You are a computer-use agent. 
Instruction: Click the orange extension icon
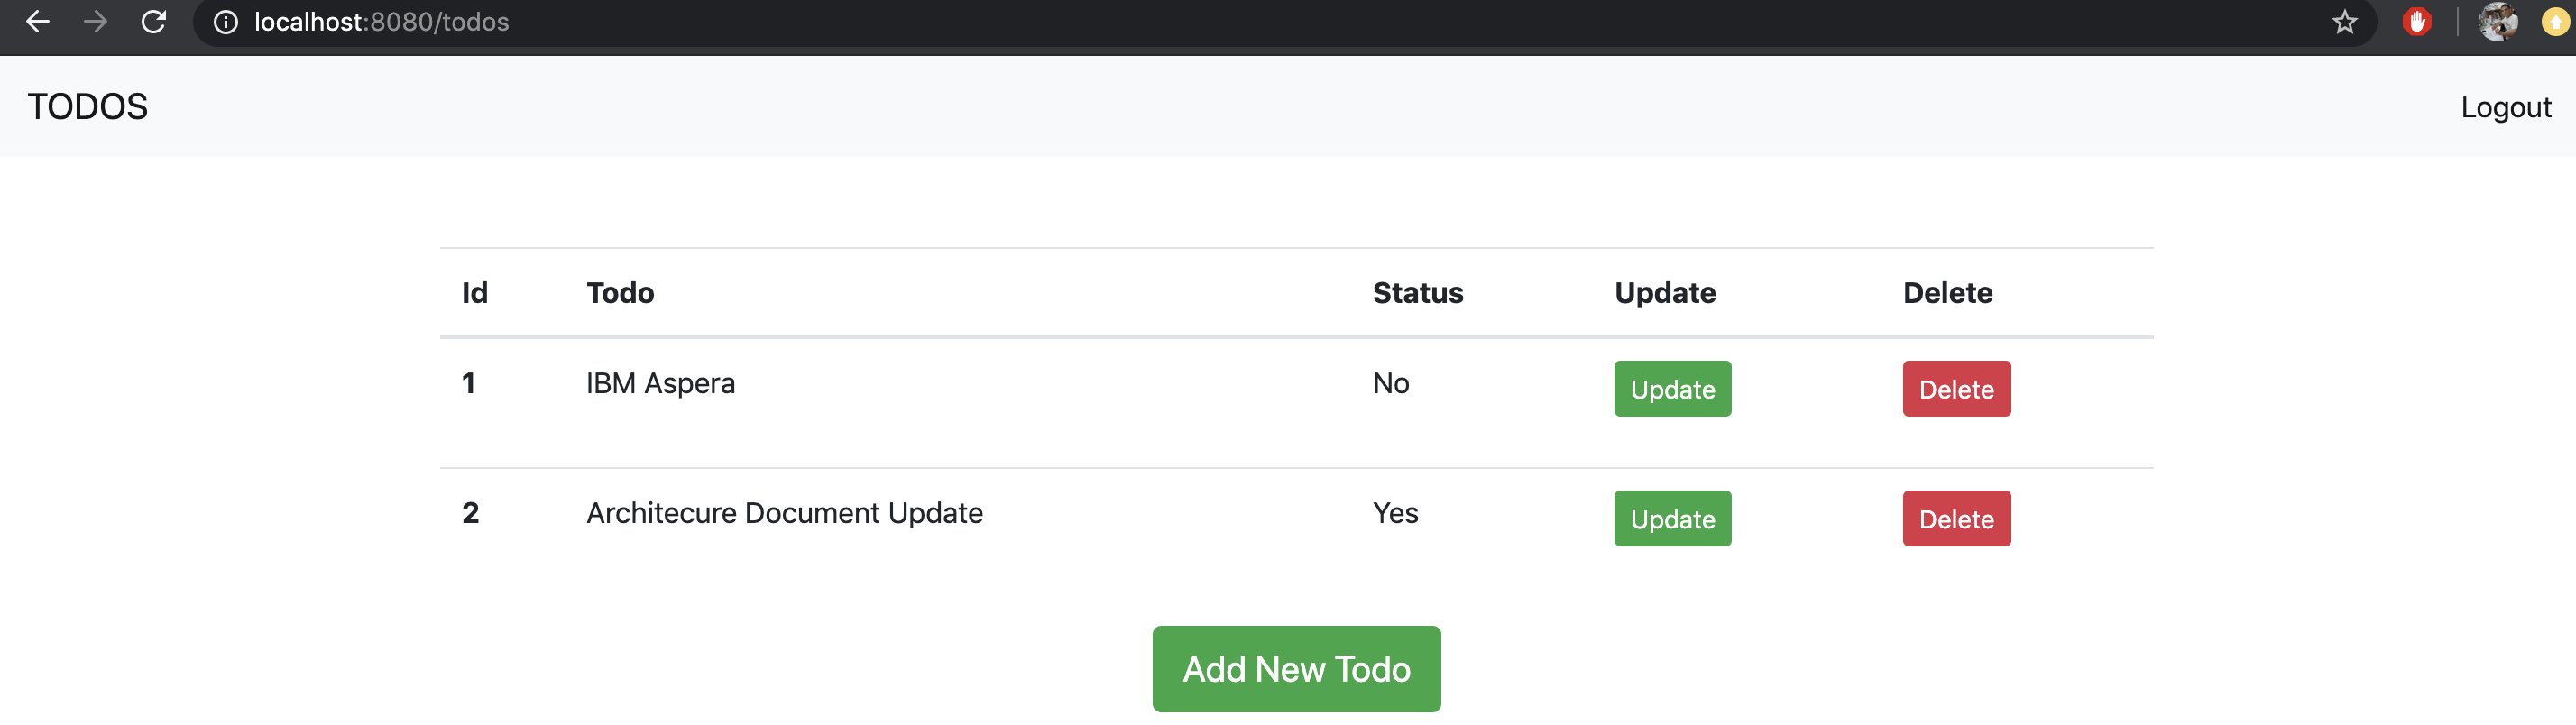click(2556, 21)
